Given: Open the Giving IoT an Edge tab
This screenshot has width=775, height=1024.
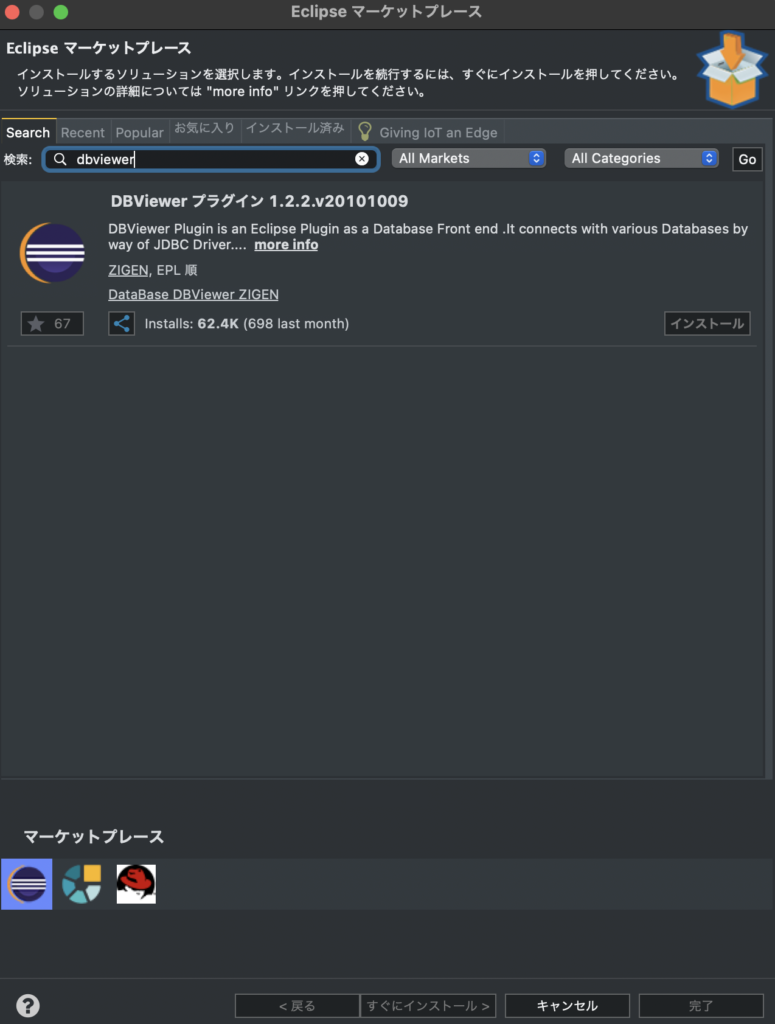Looking at the screenshot, I should point(429,132).
